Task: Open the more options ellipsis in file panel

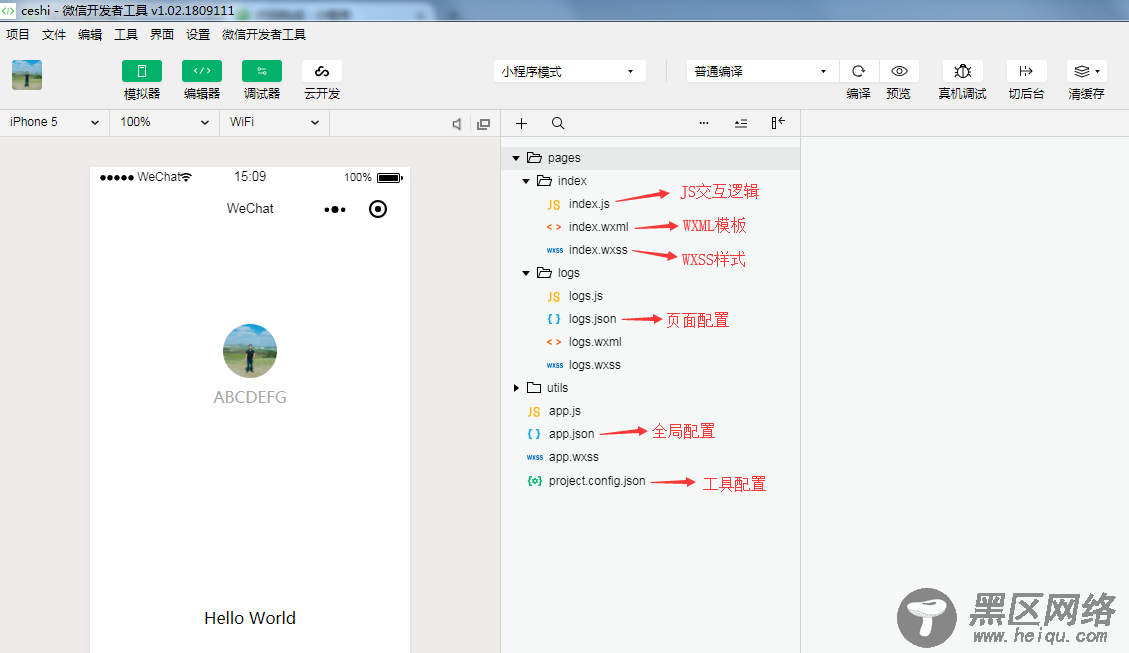Action: [704, 123]
